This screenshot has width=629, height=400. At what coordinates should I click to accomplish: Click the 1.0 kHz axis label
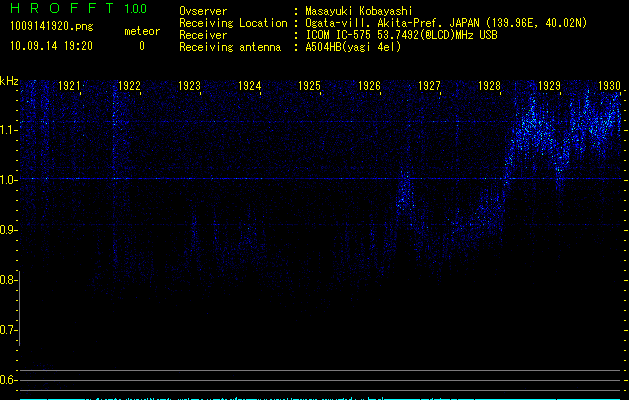point(8,180)
